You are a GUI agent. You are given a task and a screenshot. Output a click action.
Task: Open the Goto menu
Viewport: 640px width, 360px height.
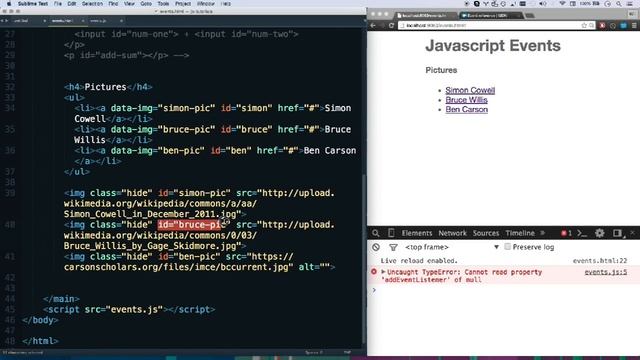[x=146, y=4]
